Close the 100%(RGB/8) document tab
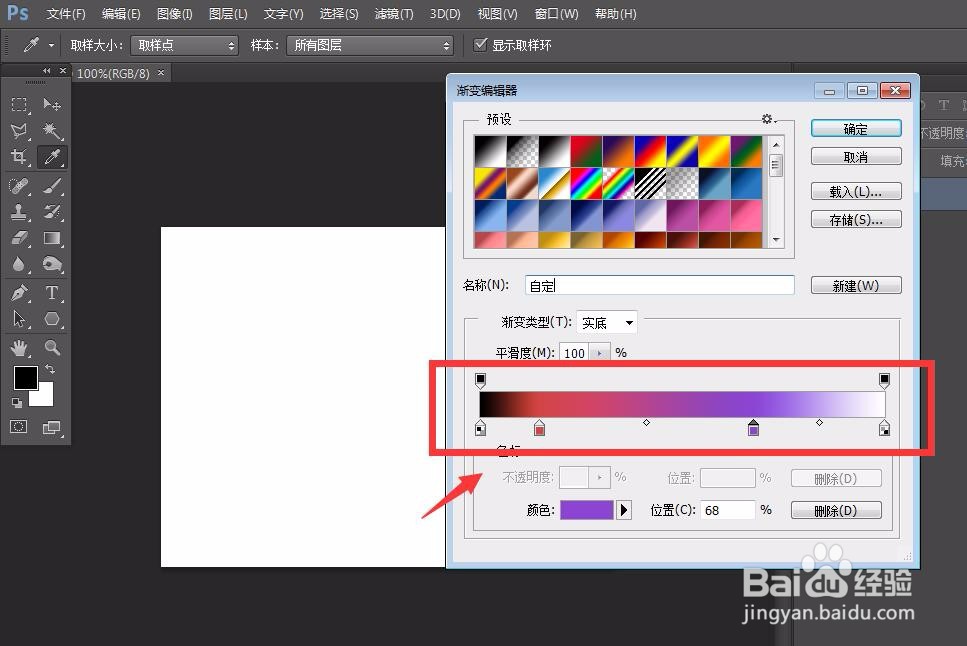The height and width of the screenshot is (646, 967). pyautogui.click(x=161, y=73)
